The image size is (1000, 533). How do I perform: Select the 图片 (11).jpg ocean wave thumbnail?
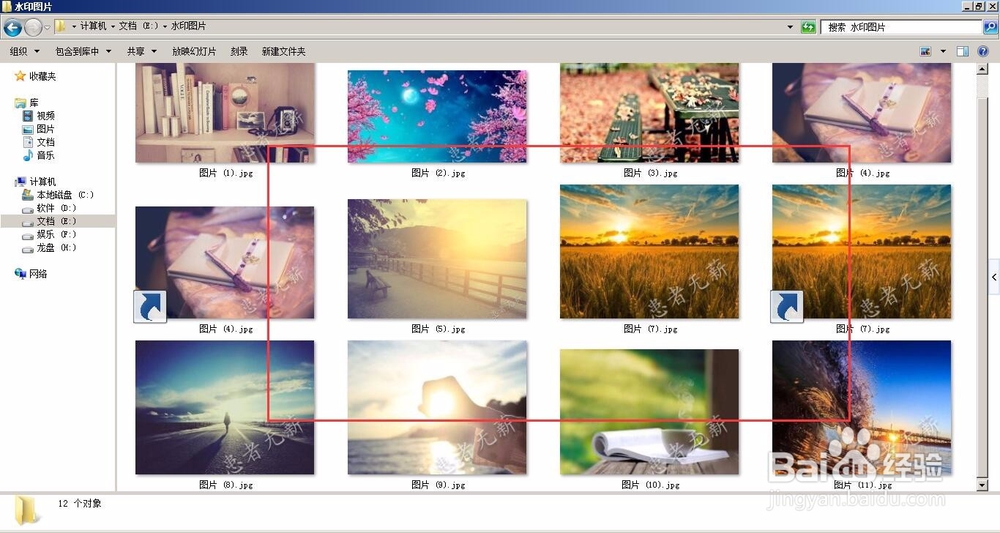click(x=862, y=407)
